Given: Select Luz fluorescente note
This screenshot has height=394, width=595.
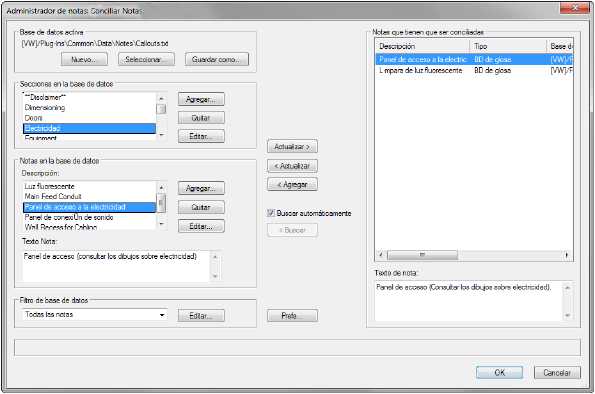Looking at the screenshot, I should pos(90,186).
